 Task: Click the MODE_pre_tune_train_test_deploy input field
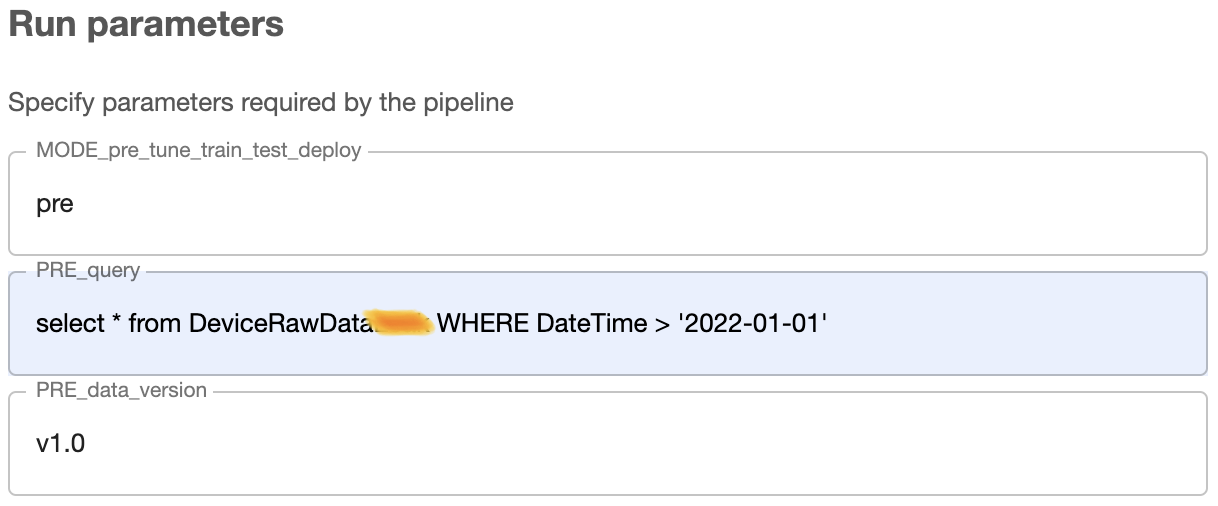click(x=608, y=204)
